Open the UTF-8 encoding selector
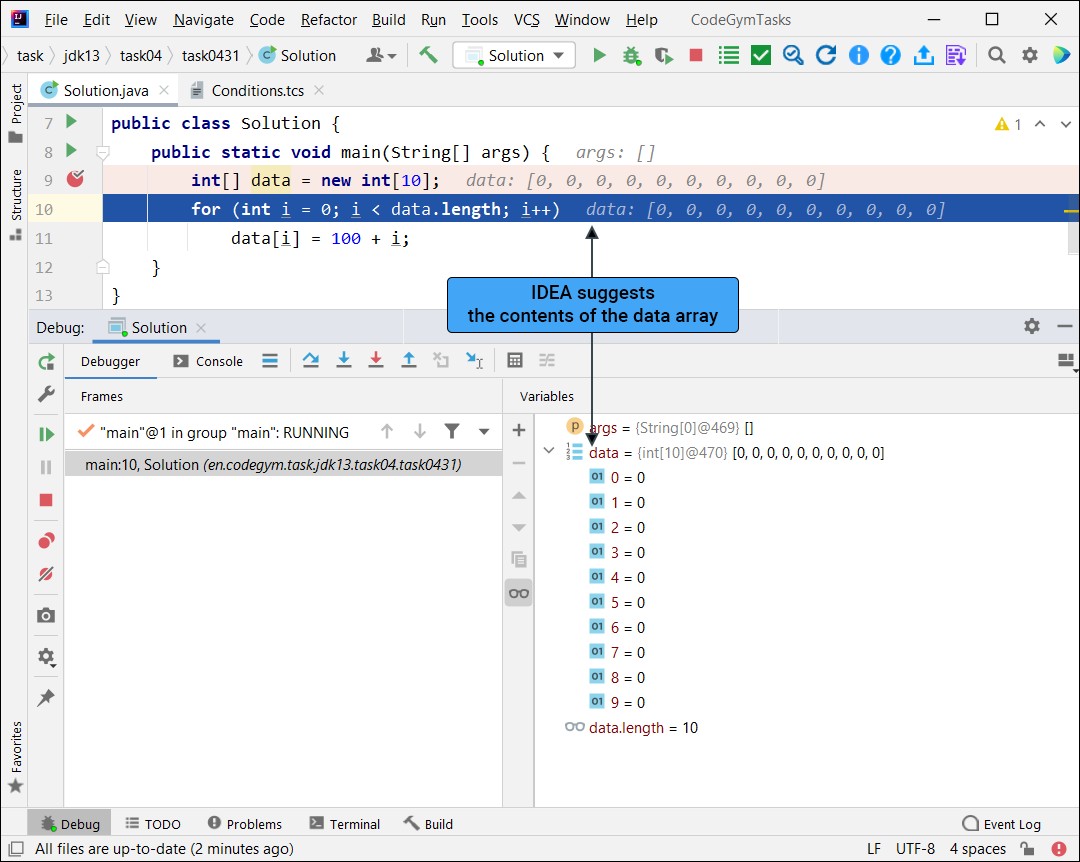 tap(915, 848)
